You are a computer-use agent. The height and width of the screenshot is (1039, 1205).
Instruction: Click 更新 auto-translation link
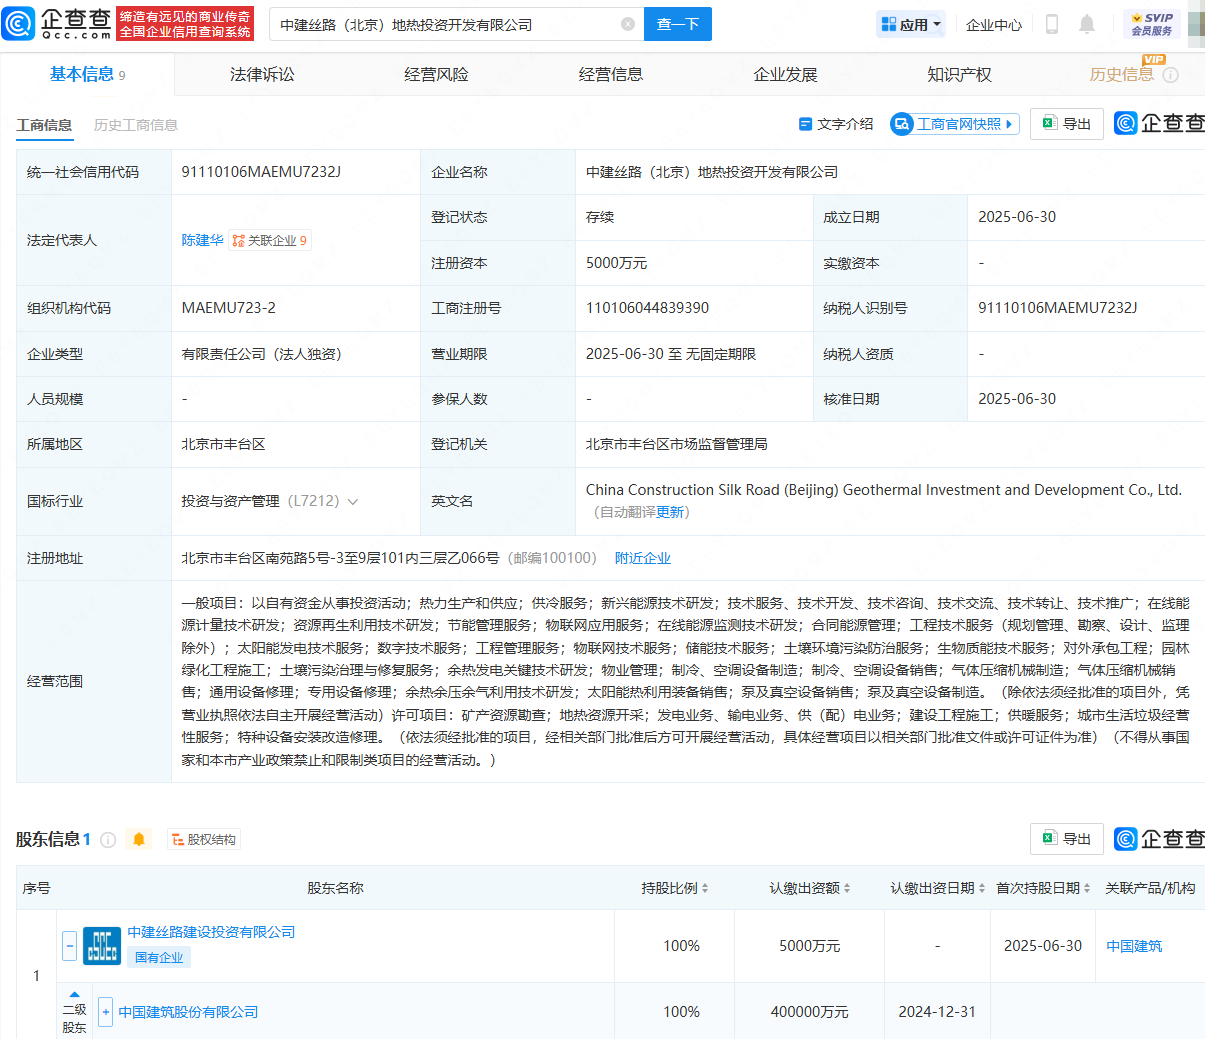tap(670, 512)
